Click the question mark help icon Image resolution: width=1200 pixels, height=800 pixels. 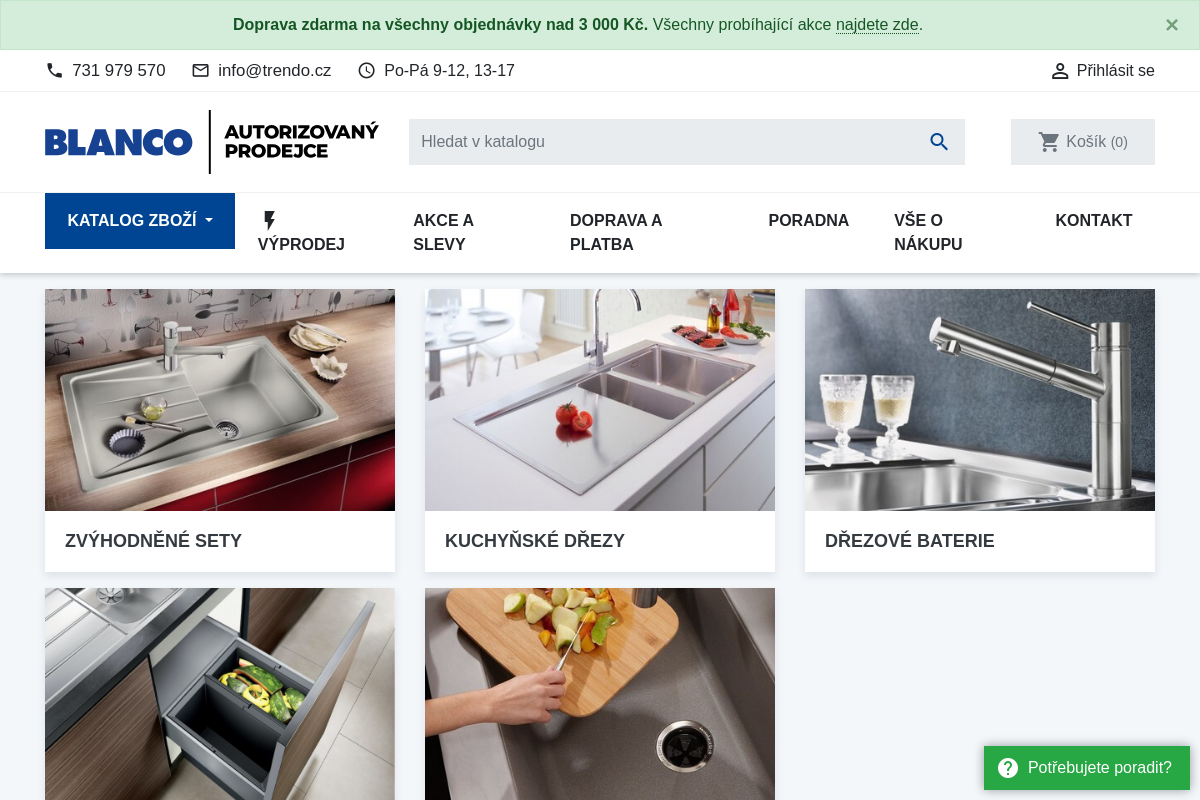[1008, 768]
